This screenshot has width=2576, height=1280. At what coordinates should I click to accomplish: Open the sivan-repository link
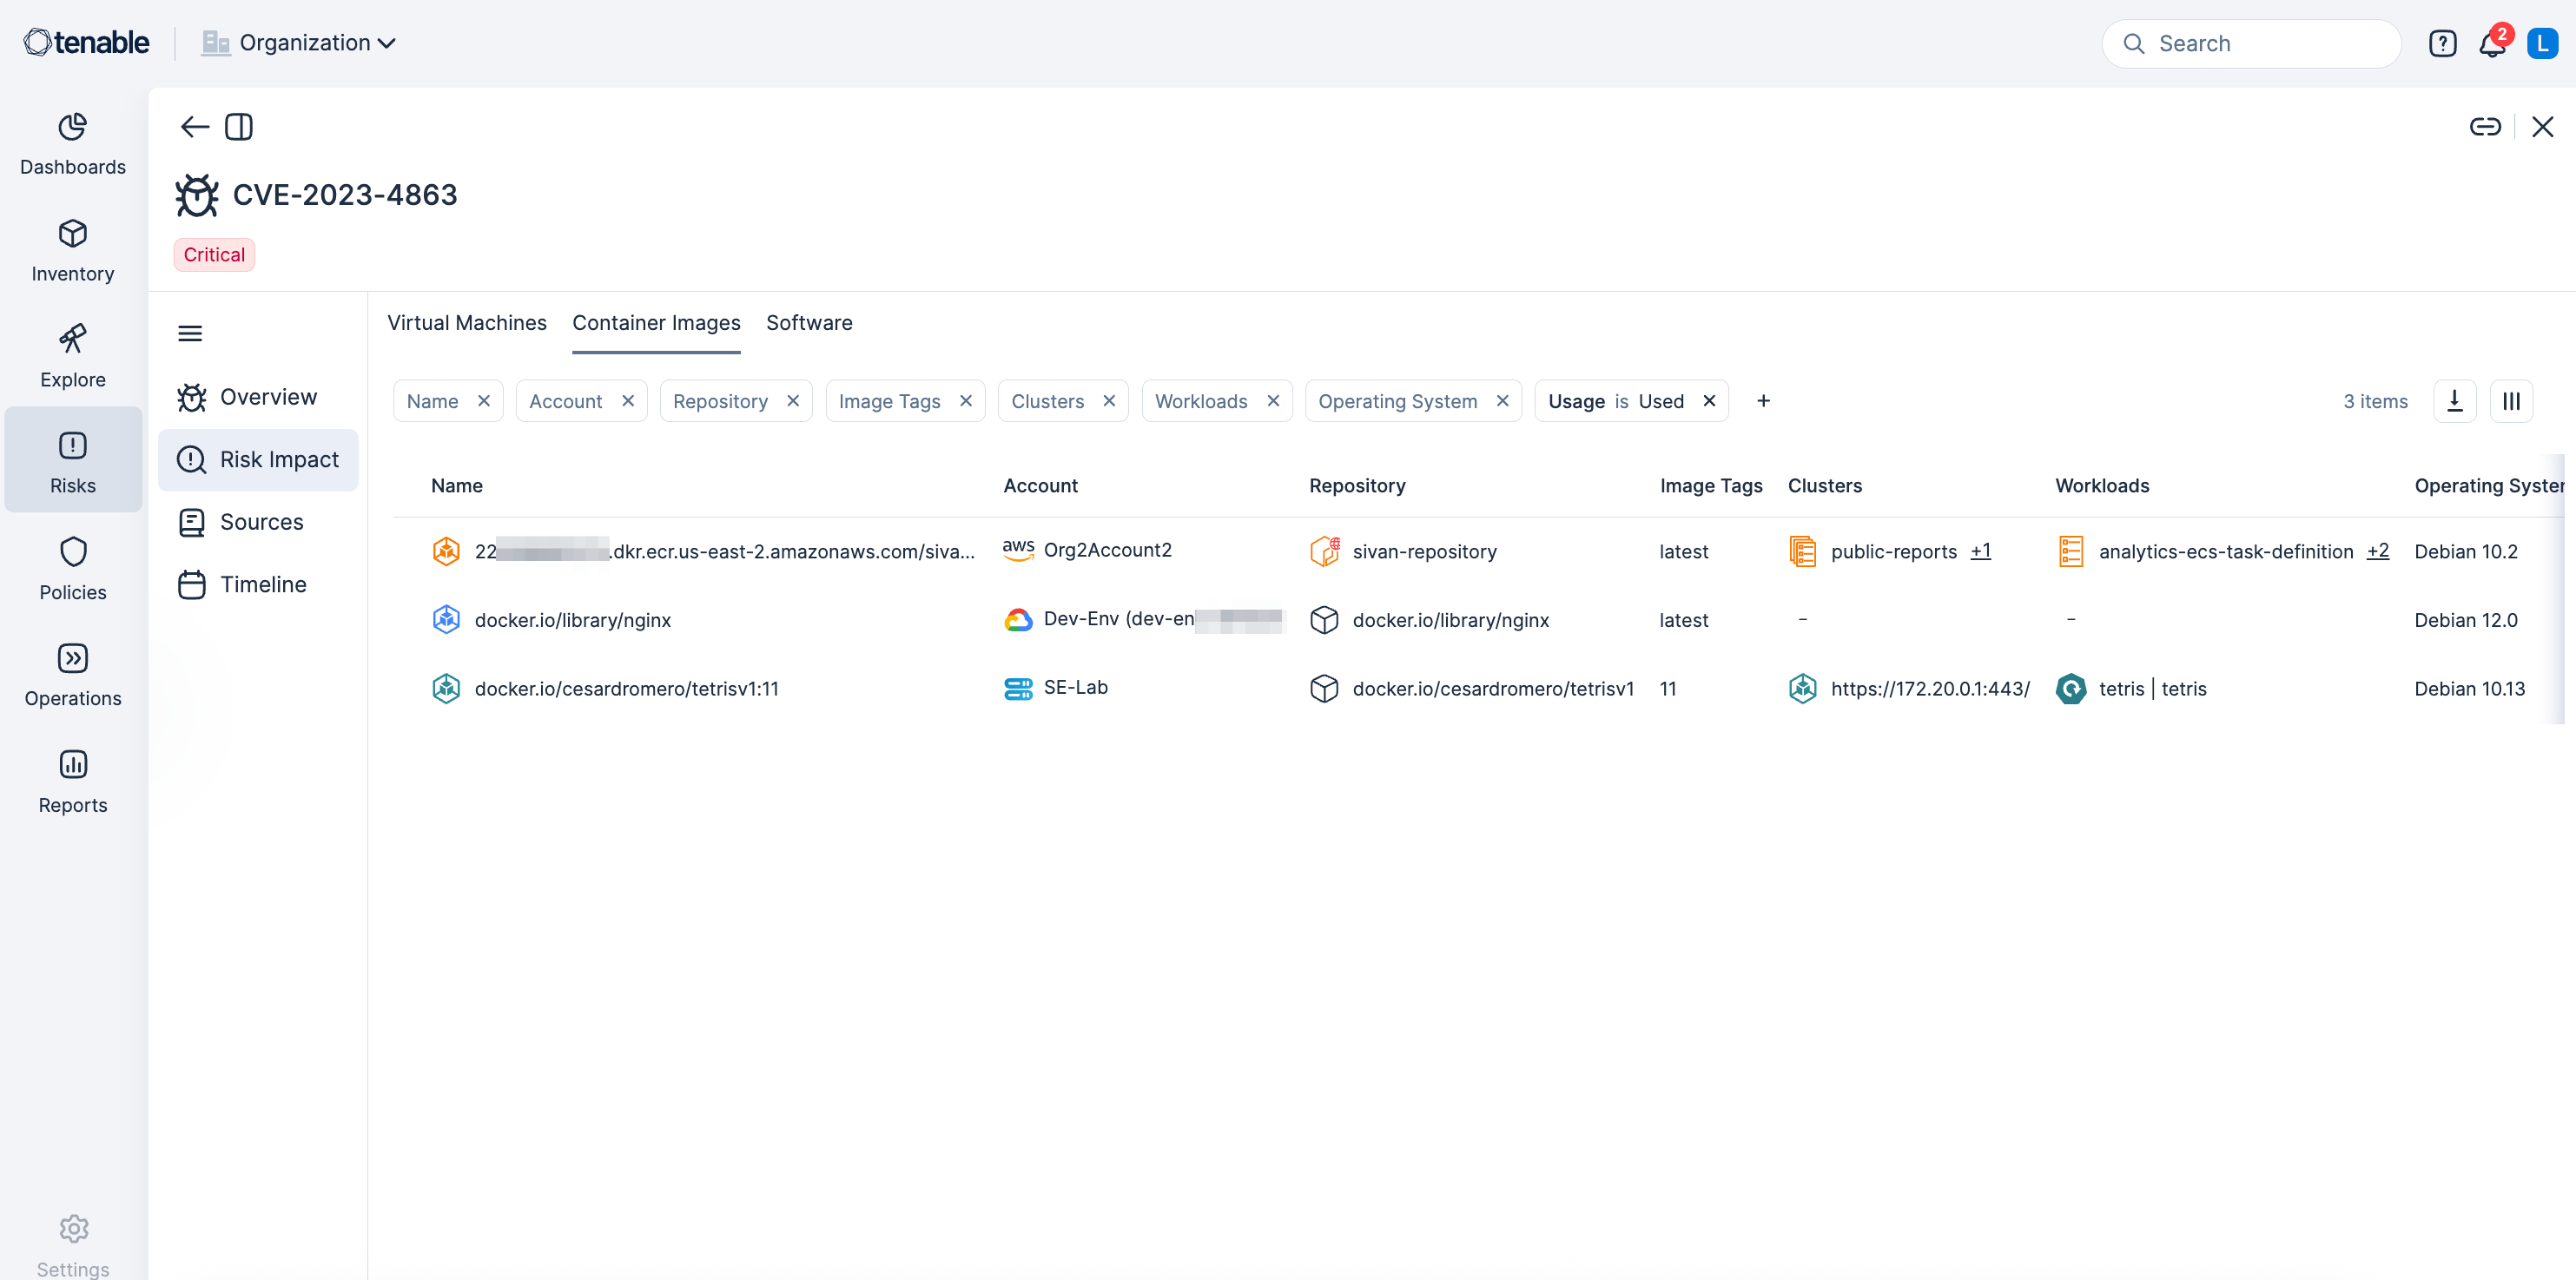click(x=1424, y=551)
